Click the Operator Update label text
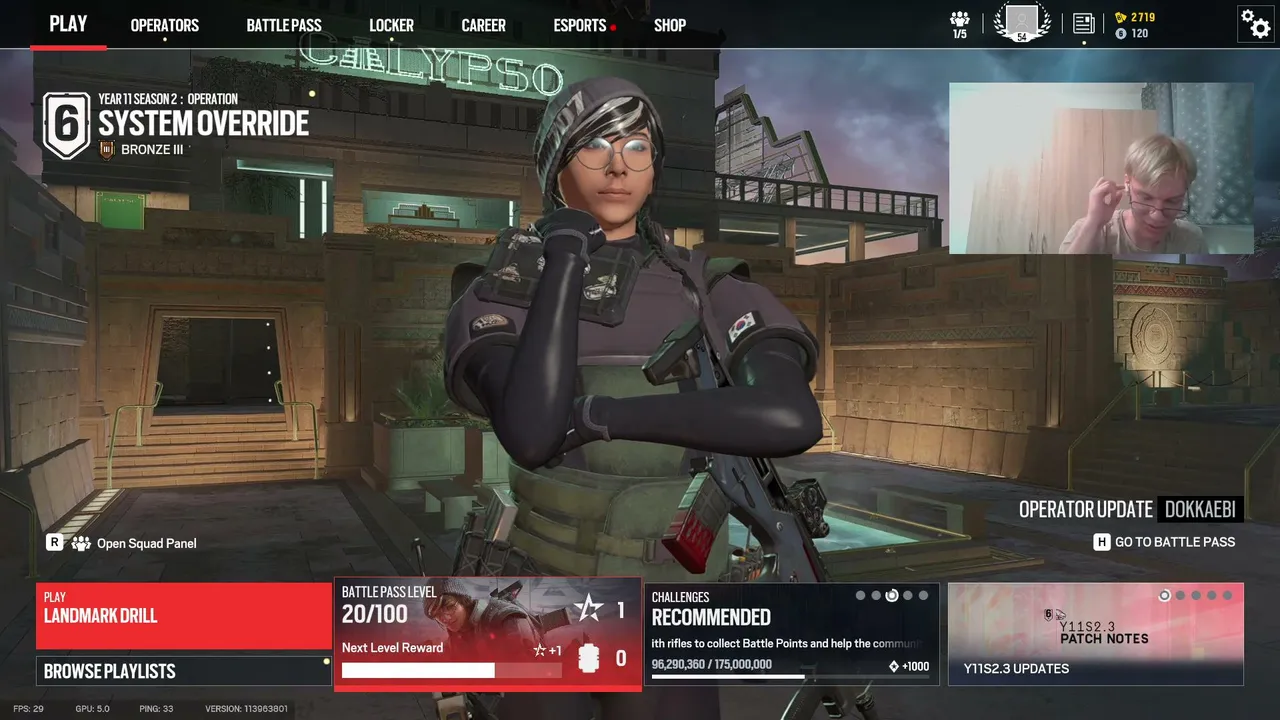 pyautogui.click(x=1086, y=509)
